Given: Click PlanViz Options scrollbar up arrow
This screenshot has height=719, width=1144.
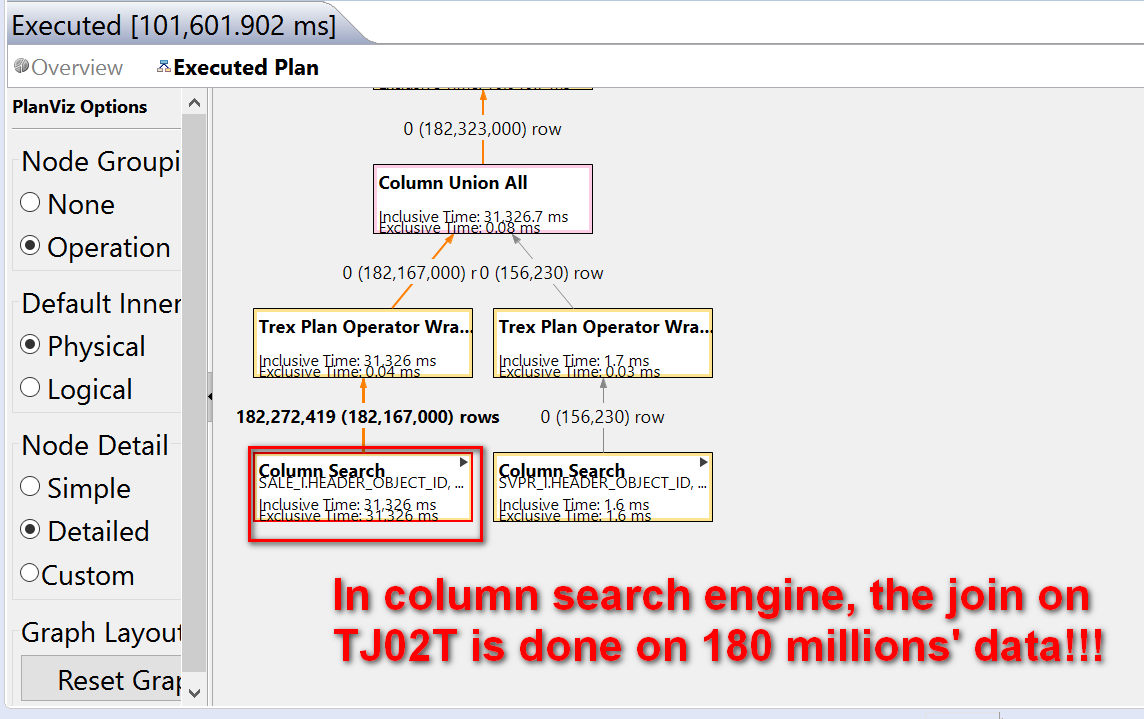Looking at the screenshot, I should pyautogui.click(x=194, y=104).
